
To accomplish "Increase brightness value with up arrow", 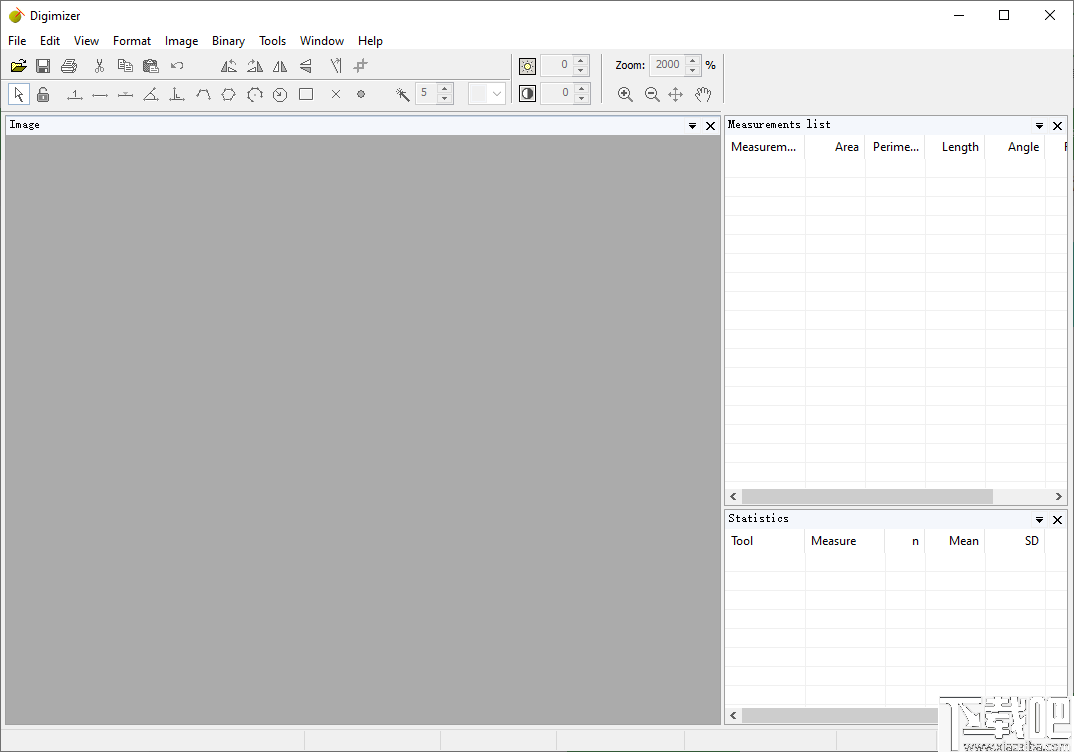I will (x=581, y=60).
